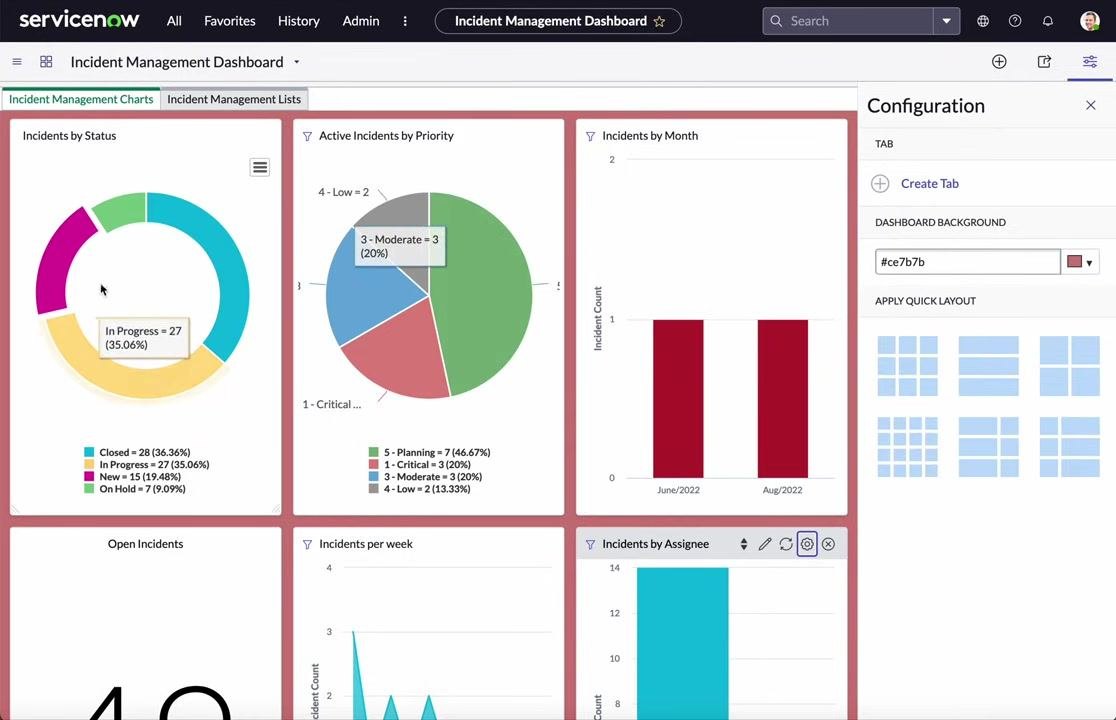1116x720 pixels.
Task: Click the move arrows on Incidents by Assignee
Action: pyautogui.click(x=744, y=544)
